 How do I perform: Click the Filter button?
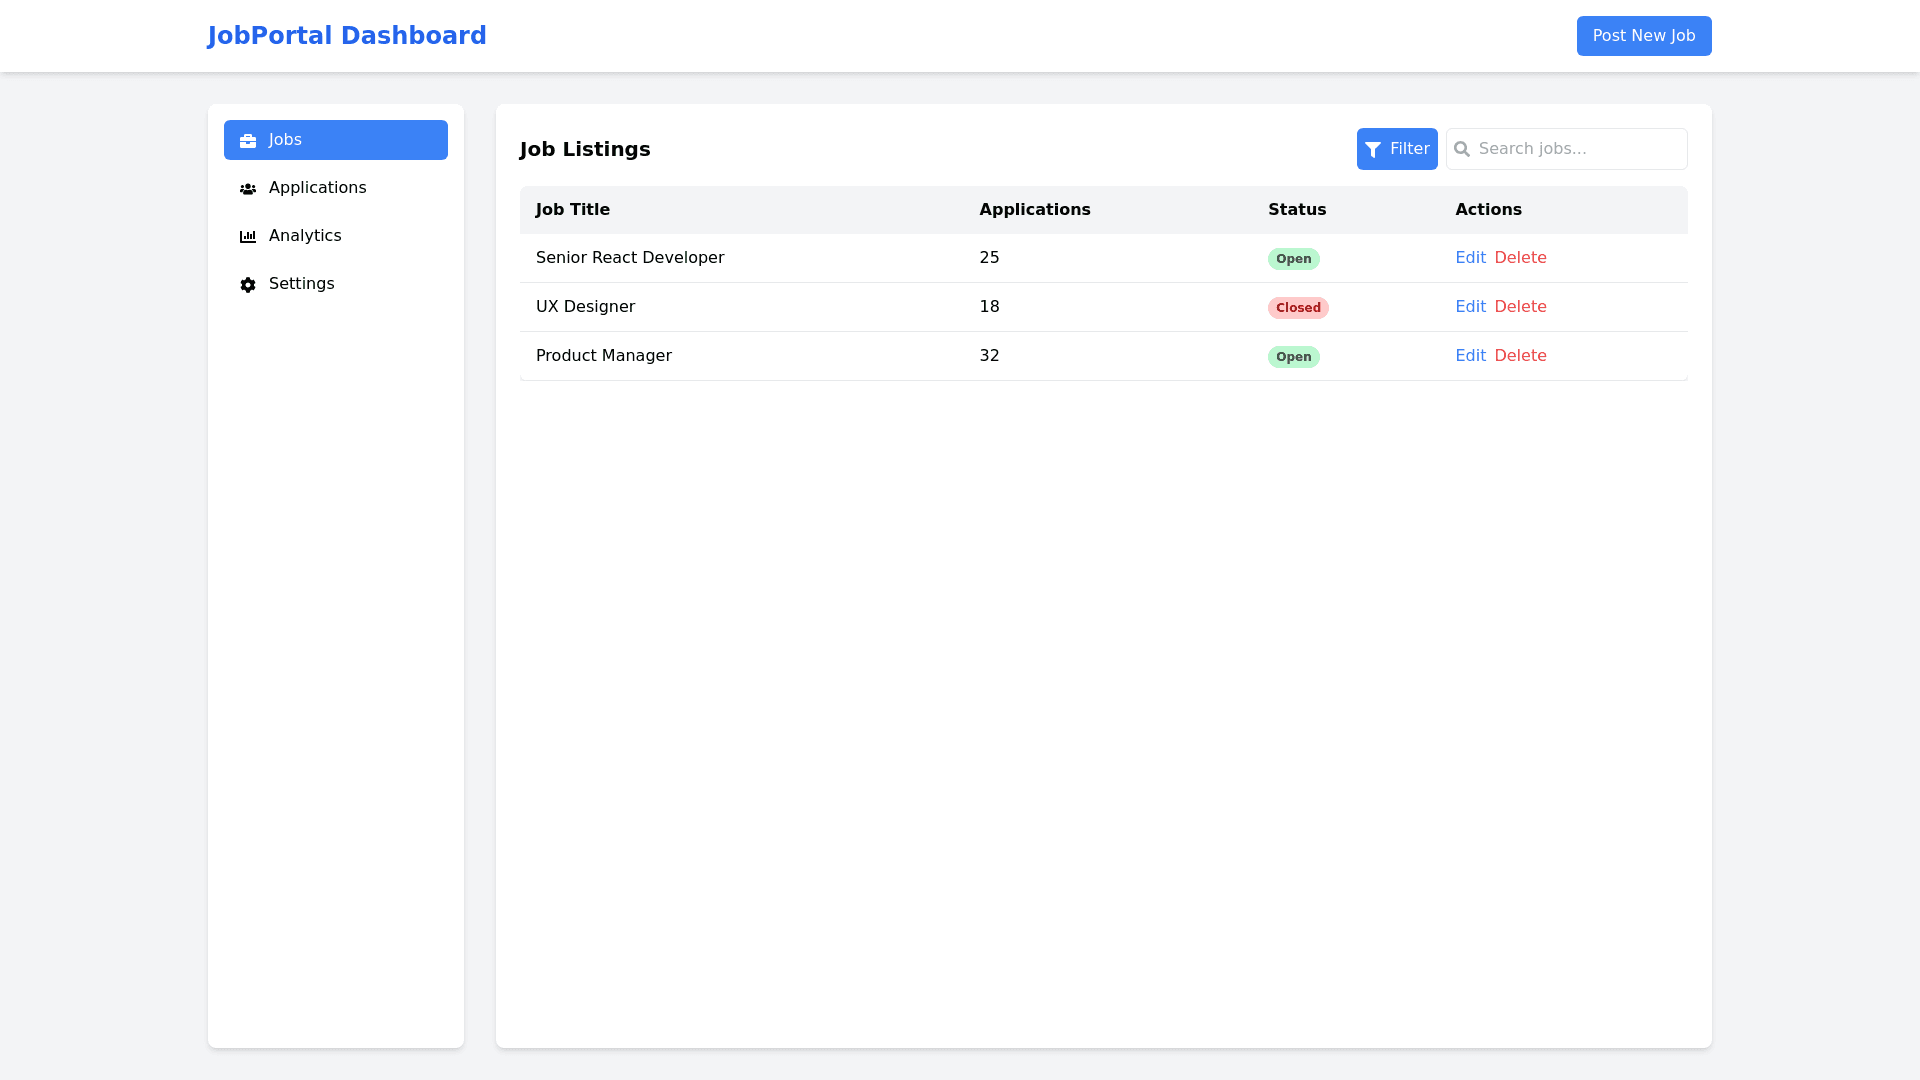pos(1397,149)
